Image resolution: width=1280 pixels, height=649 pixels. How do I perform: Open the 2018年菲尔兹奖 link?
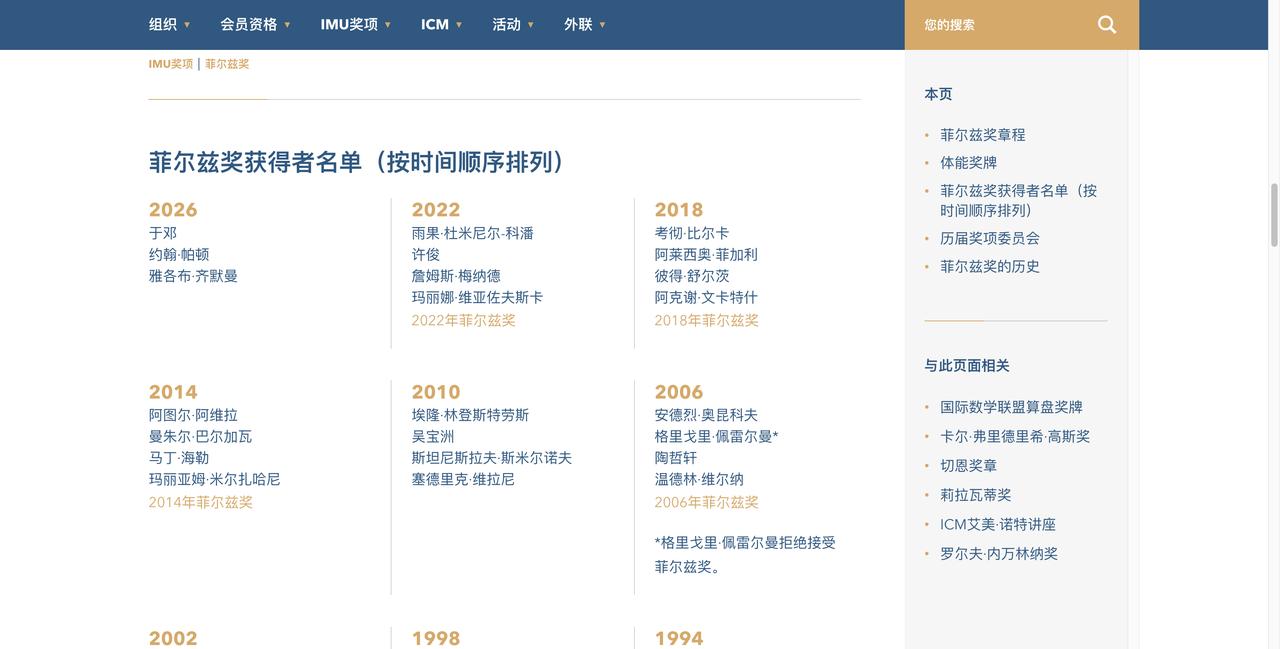(x=707, y=321)
